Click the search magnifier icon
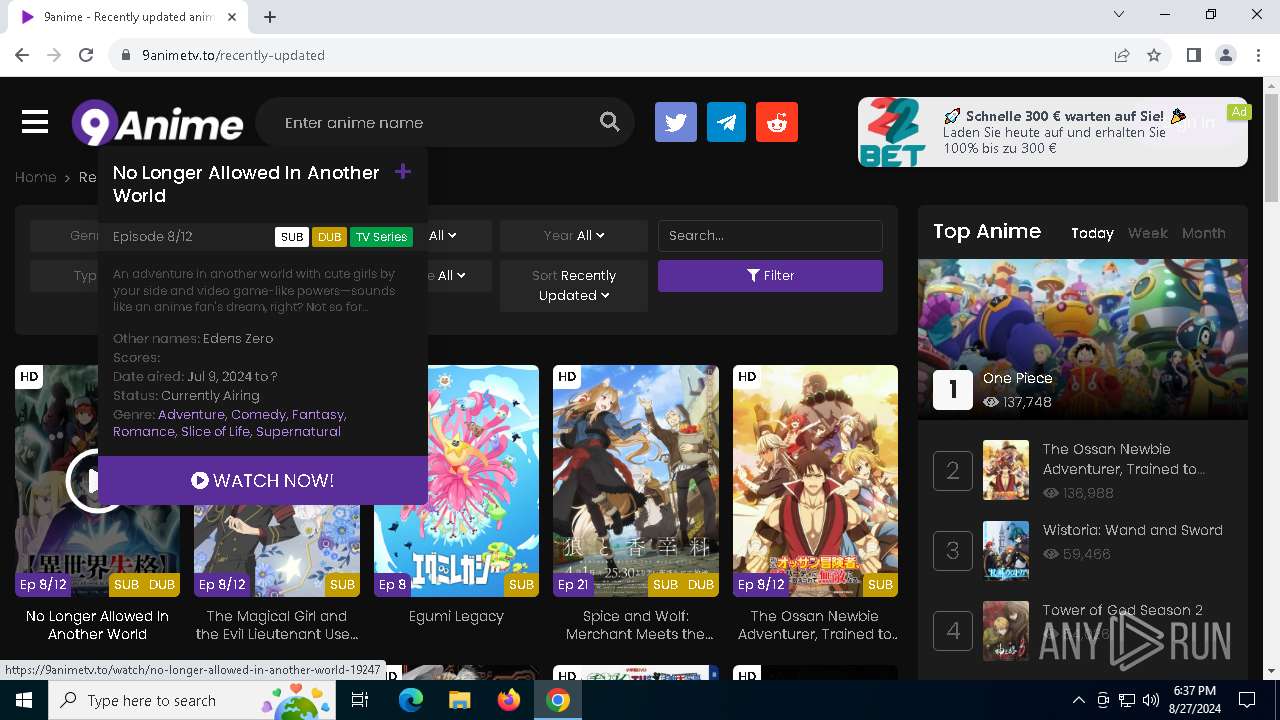This screenshot has height=720, width=1280. coord(610,122)
